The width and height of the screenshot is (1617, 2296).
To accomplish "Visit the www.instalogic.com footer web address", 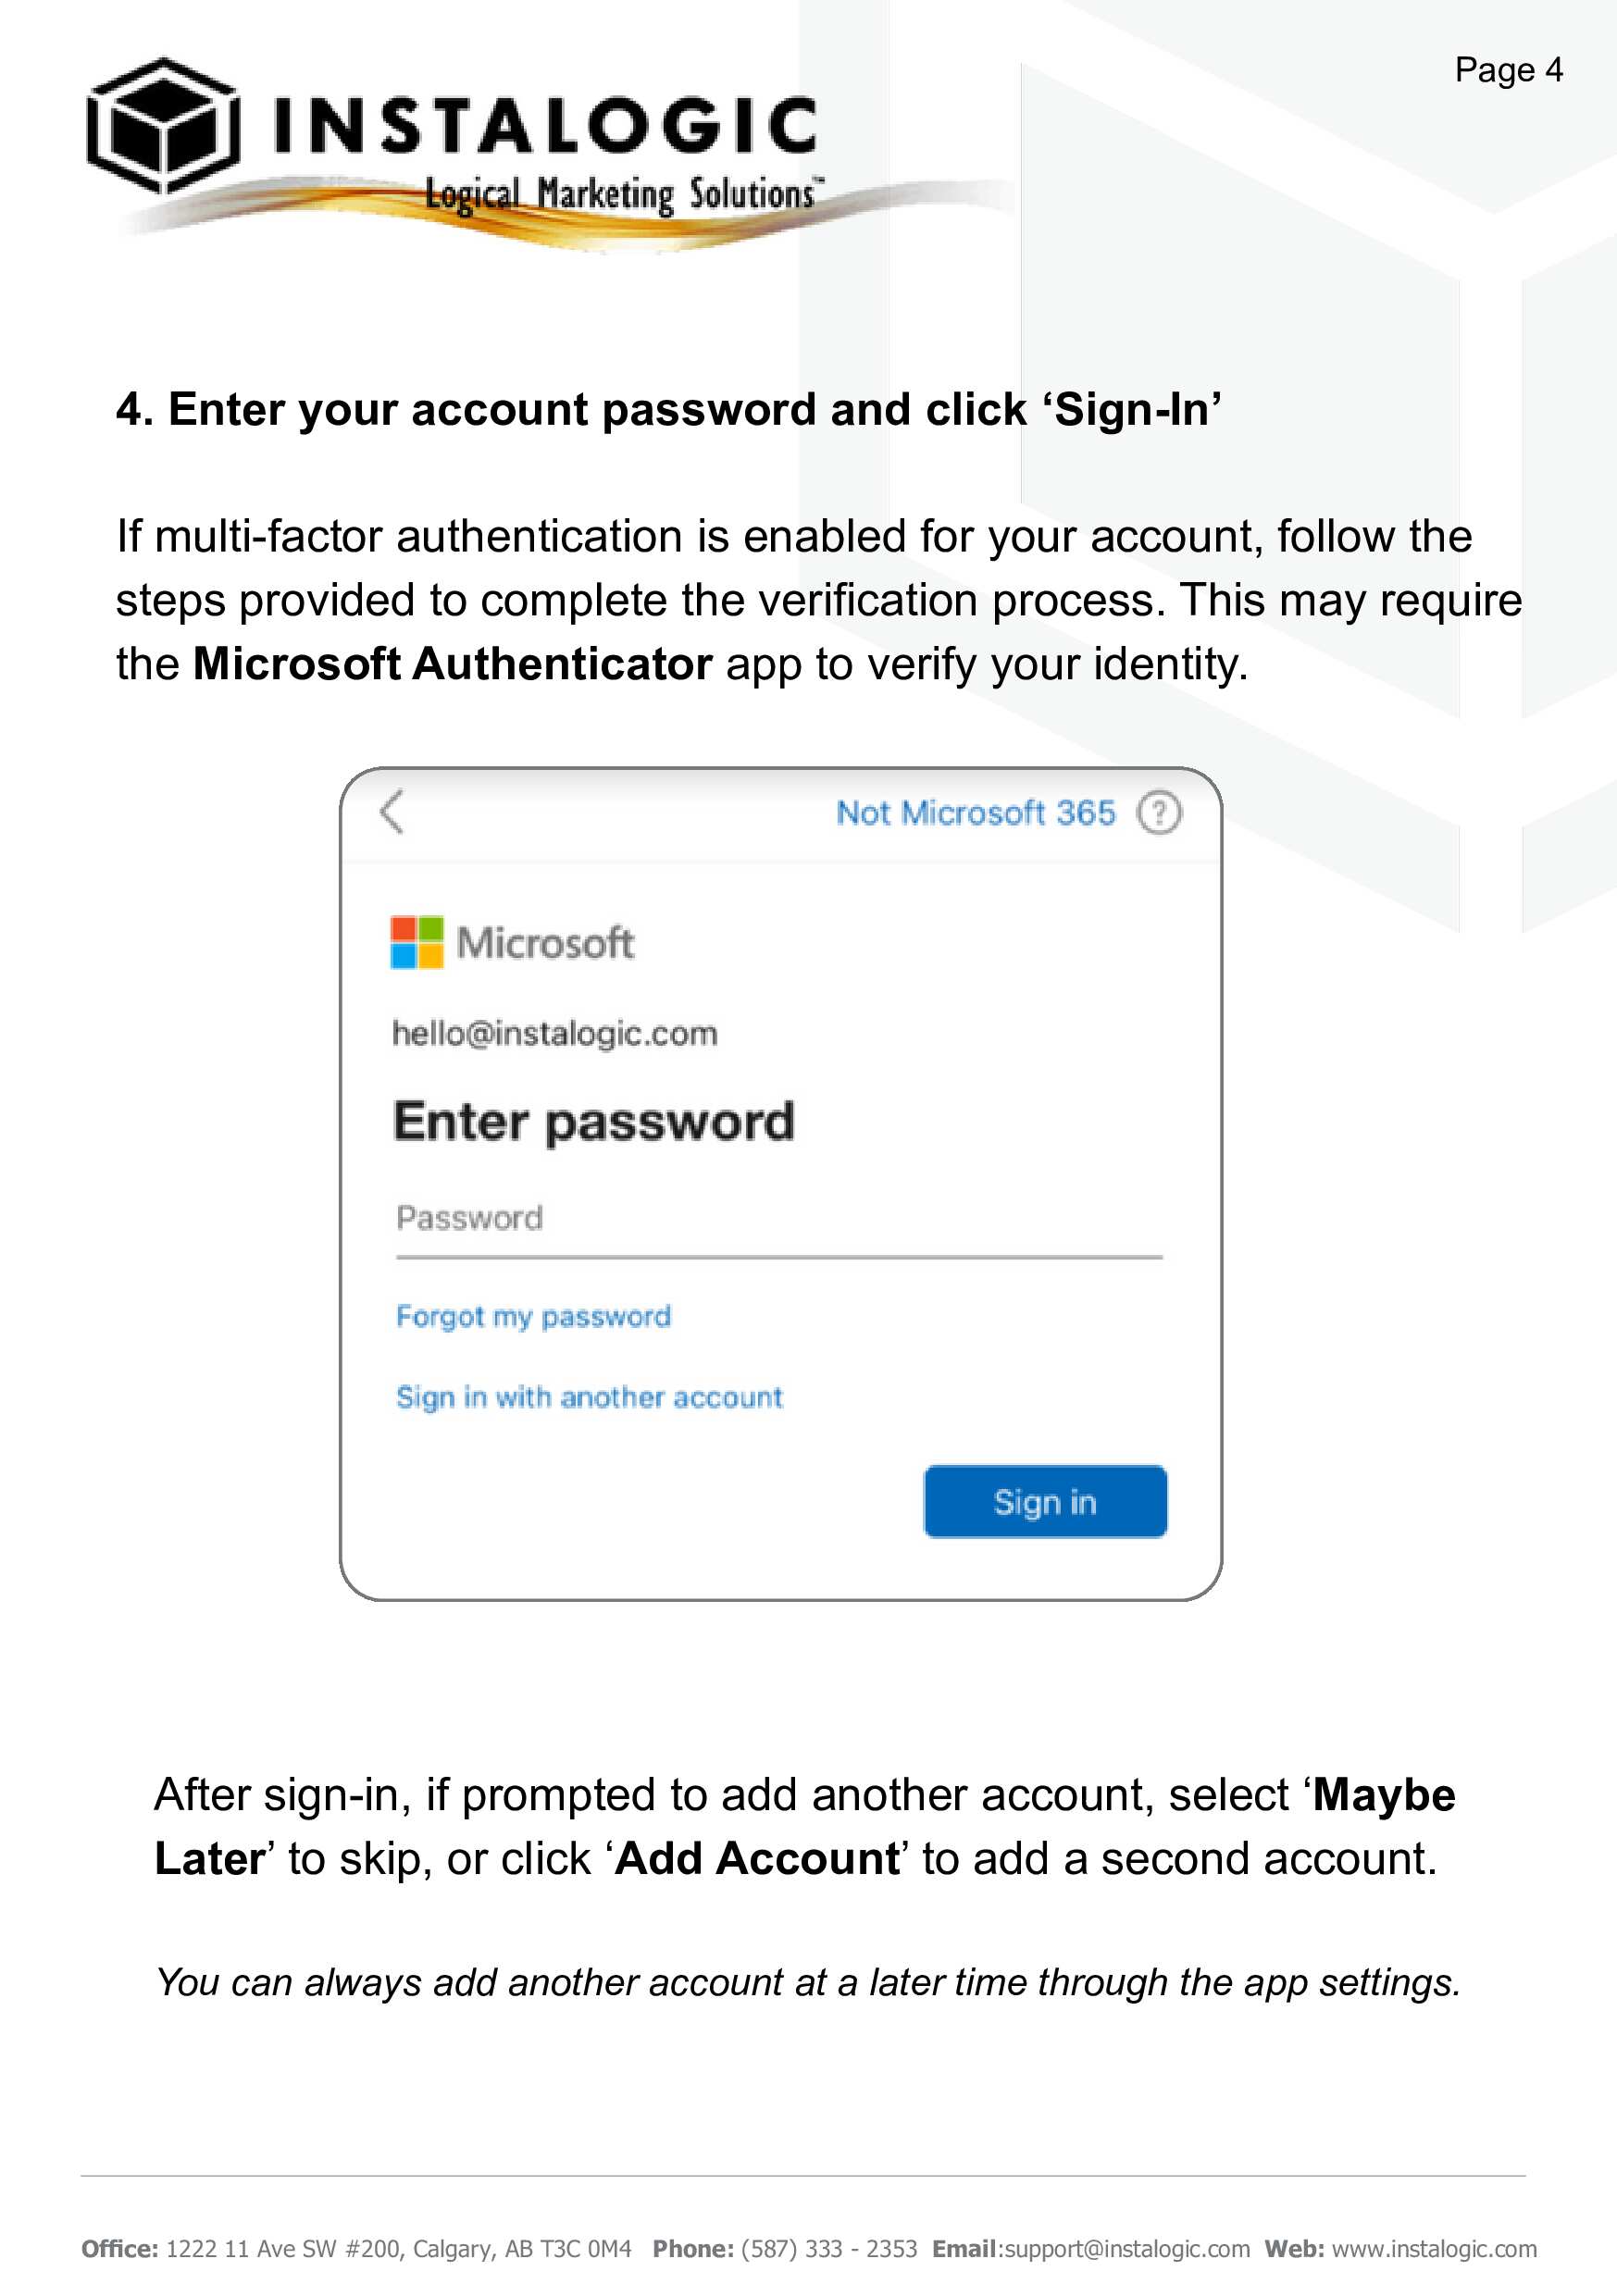I will [x=1433, y=2249].
